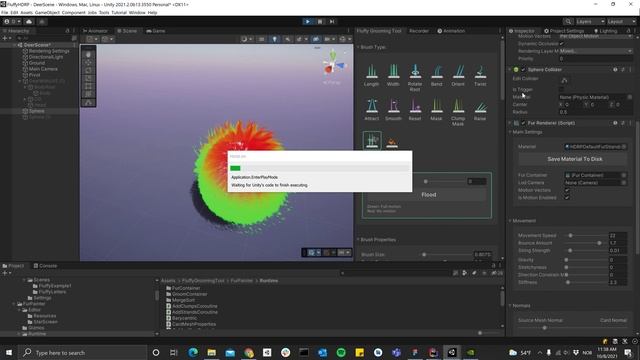Open the Layers dropdown
The image size is (640, 360).
(x=590, y=22)
